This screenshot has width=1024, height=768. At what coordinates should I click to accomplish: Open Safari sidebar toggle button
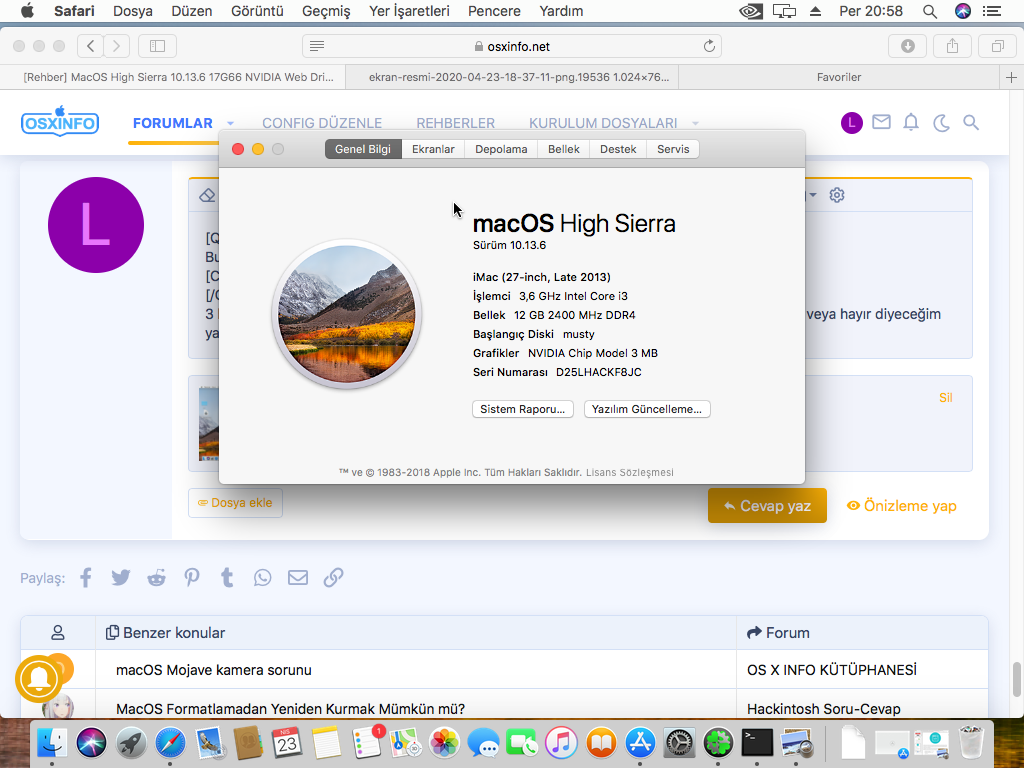pyautogui.click(x=157, y=46)
